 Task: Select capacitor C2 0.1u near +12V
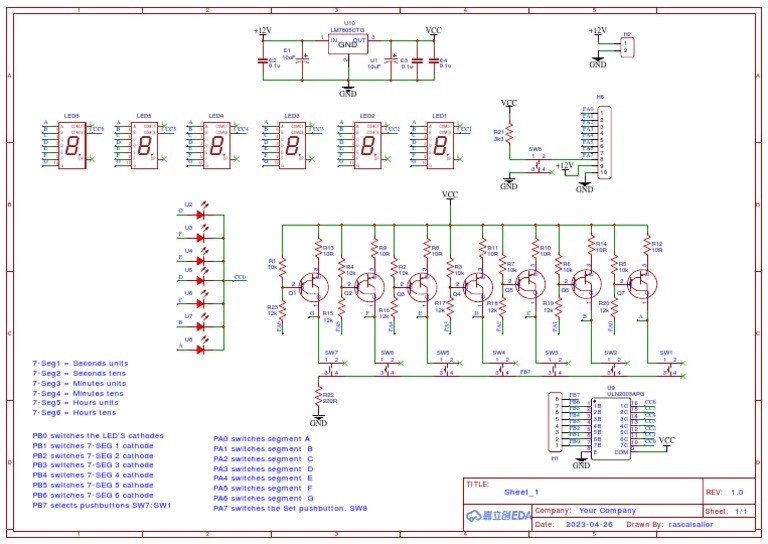tap(263, 61)
